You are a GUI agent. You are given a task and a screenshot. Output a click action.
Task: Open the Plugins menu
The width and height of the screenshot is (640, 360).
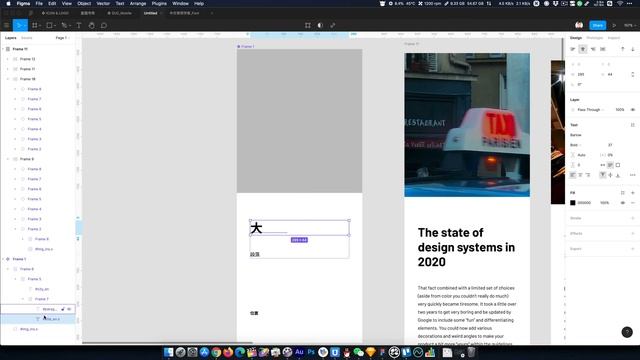[159, 4]
